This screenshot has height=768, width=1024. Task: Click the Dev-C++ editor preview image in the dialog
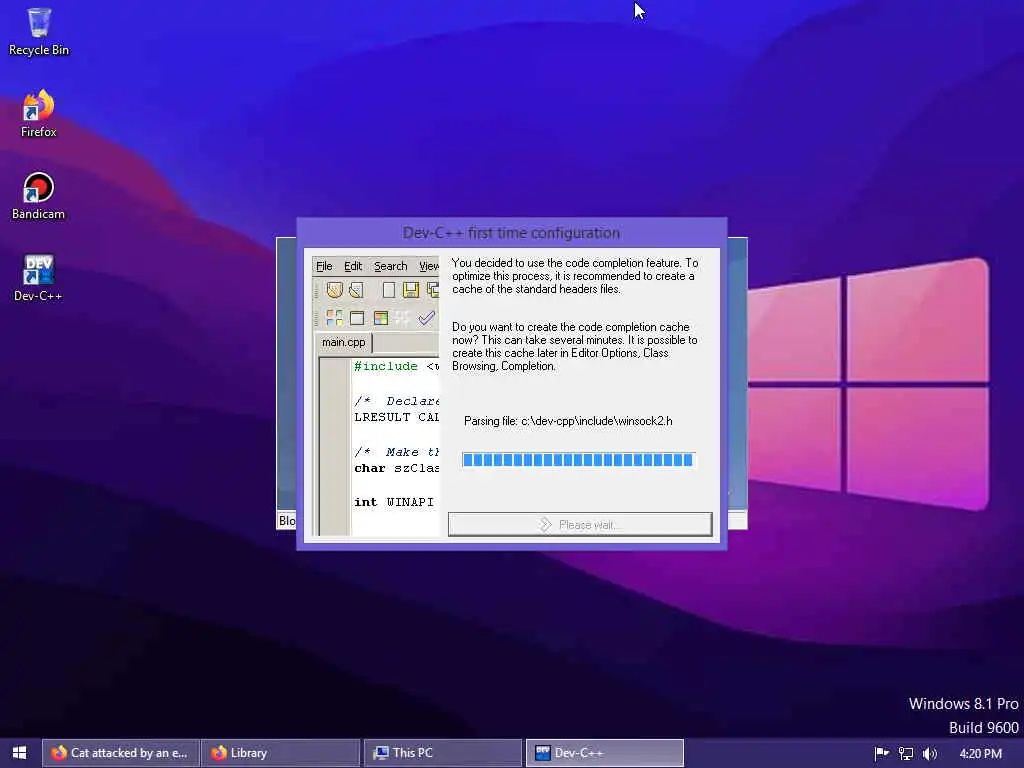pyautogui.click(x=376, y=396)
